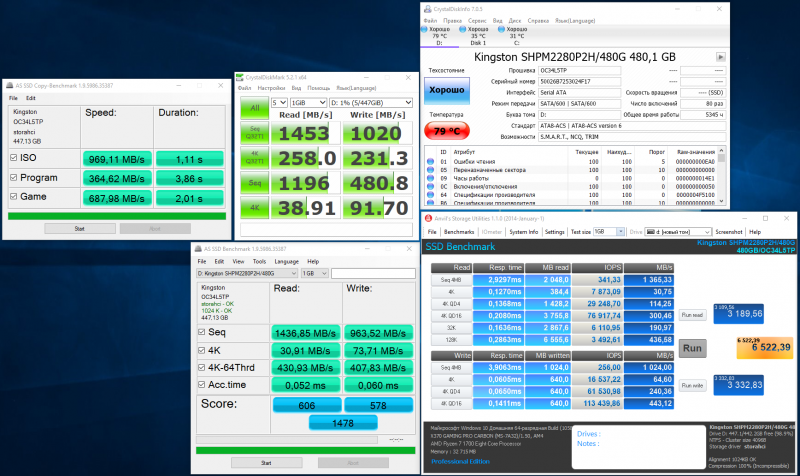Viewport: 800px width, 476px height.
Task: Click Start button in AS SSD Benchmark
Action: [x=266, y=463]
